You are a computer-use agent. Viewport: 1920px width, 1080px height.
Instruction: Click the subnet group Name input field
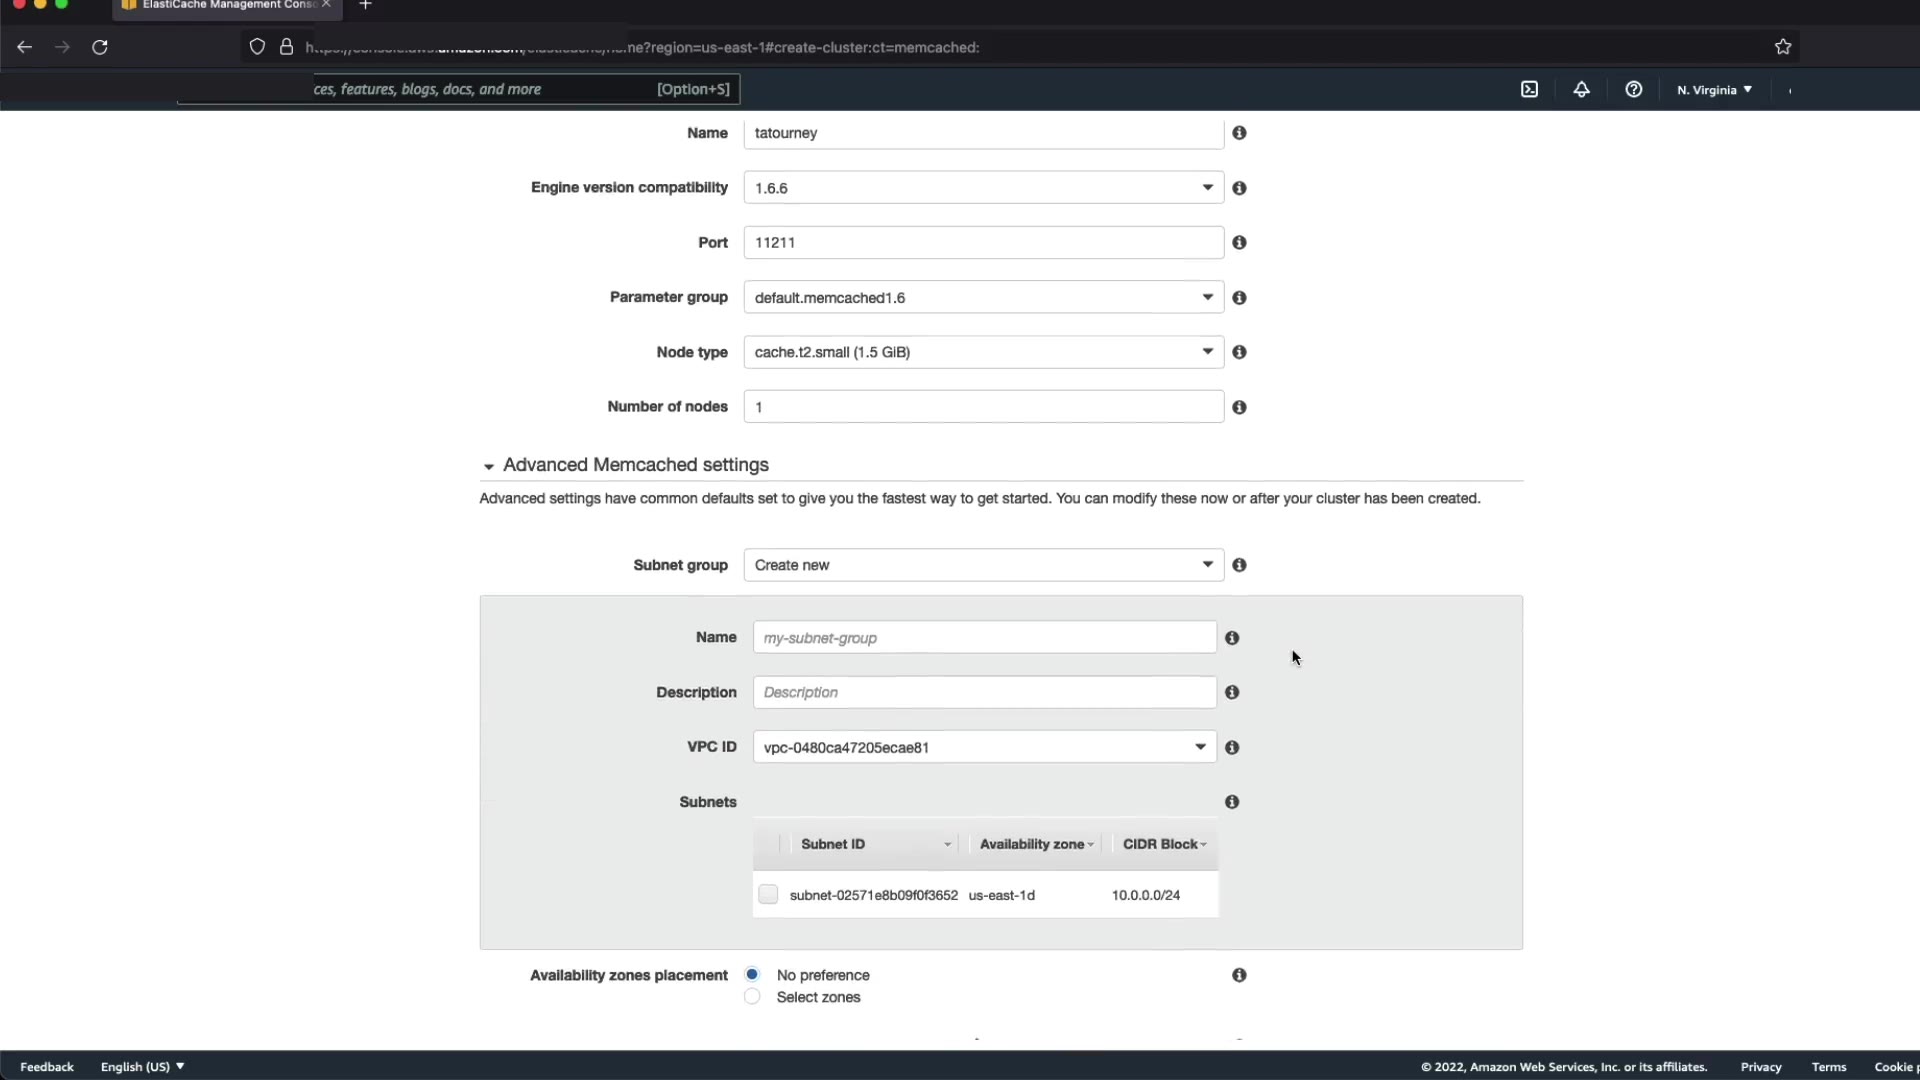(x=984, y=638)
